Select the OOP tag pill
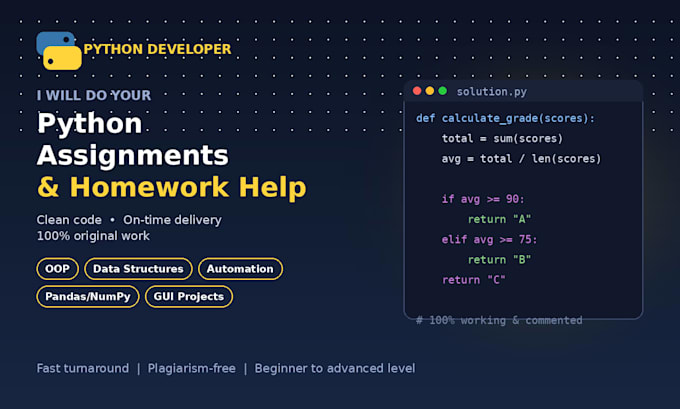This screenshot has height=409, width=680. pyautogui.click(x=57, y=269)
